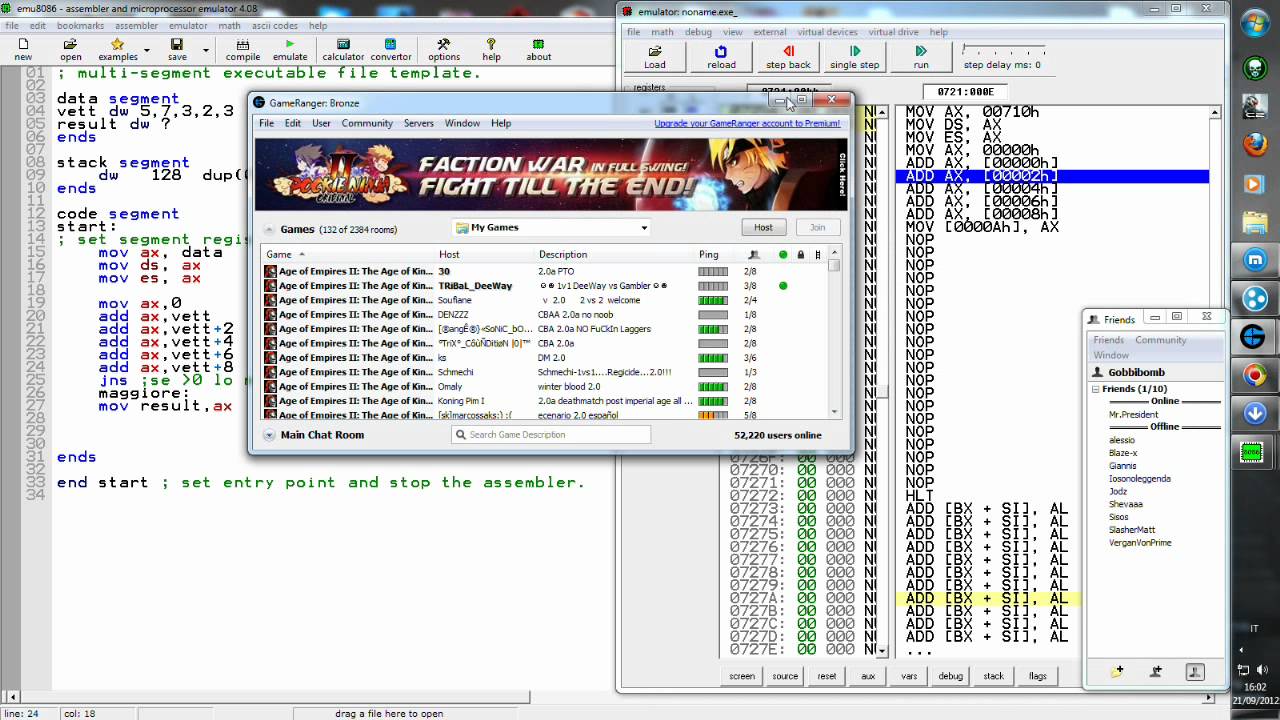
Task: Expand the Main Chat Room section
Action: pyautogui.click(x=269, y=435)
